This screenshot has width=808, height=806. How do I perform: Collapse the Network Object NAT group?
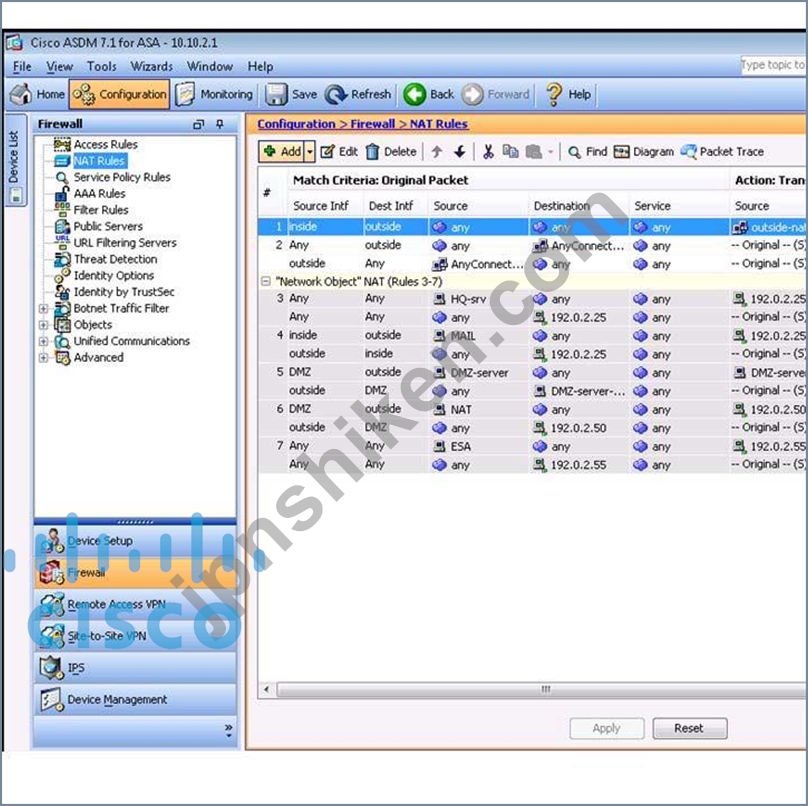point(266,281)
